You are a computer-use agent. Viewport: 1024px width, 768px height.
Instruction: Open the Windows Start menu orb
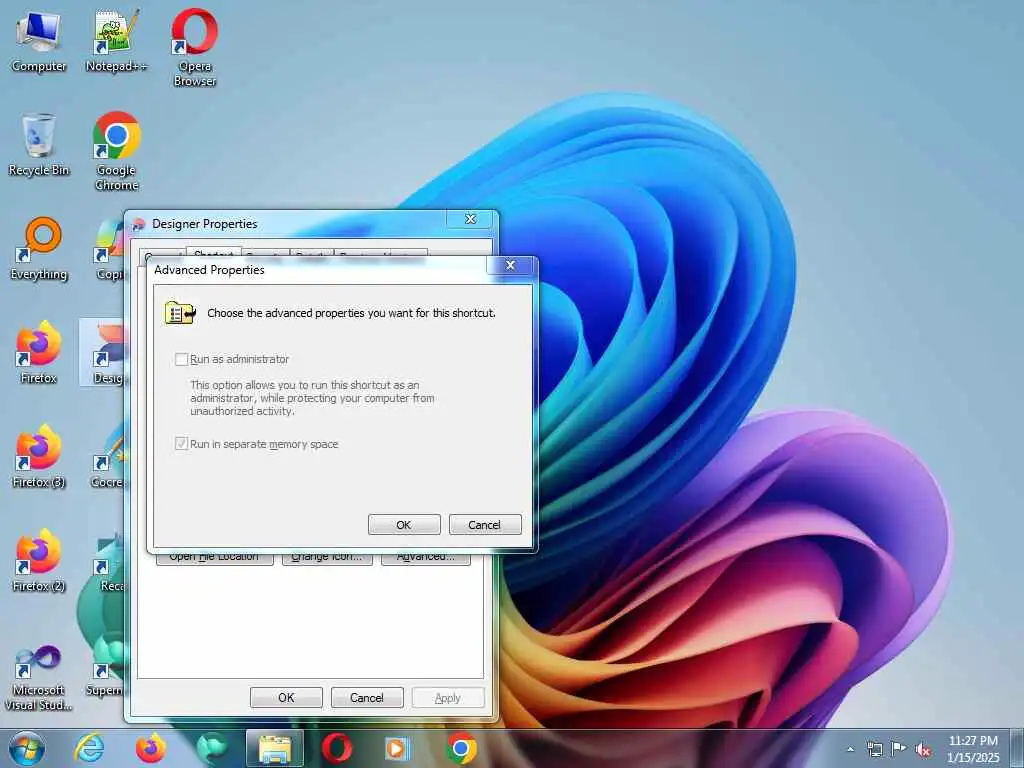pos(27,748)
